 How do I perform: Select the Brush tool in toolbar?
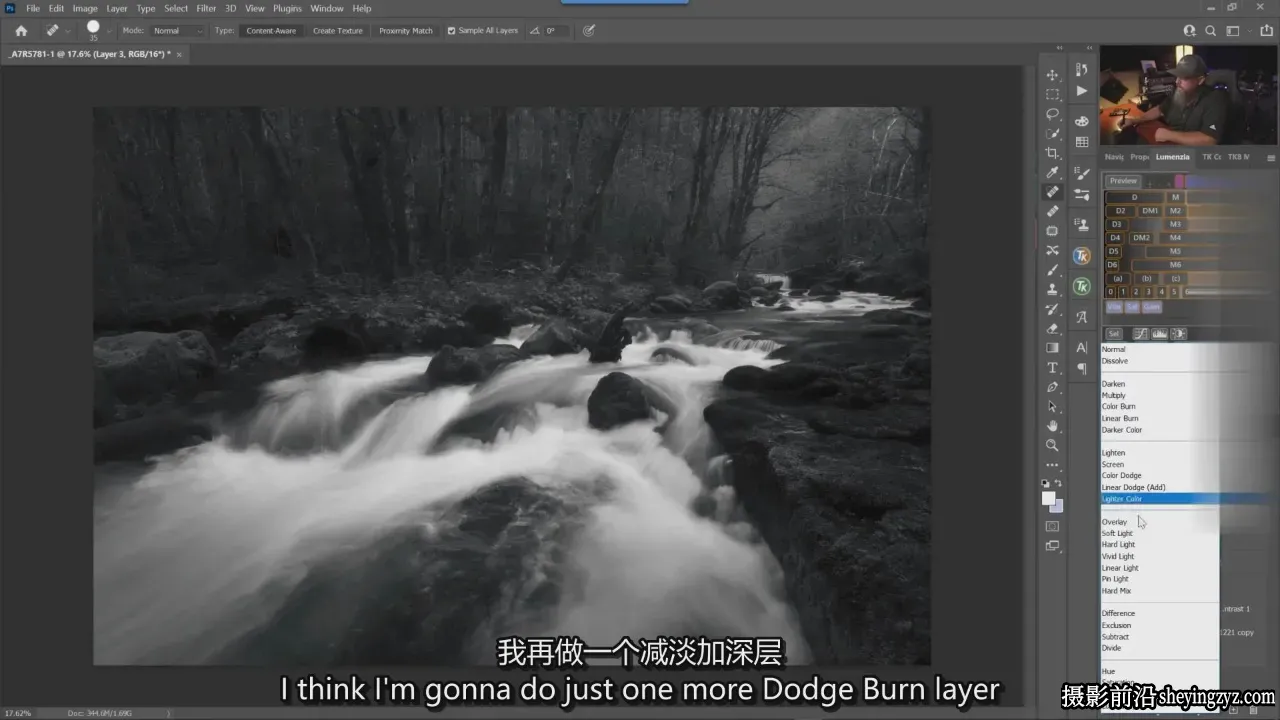1052,270
